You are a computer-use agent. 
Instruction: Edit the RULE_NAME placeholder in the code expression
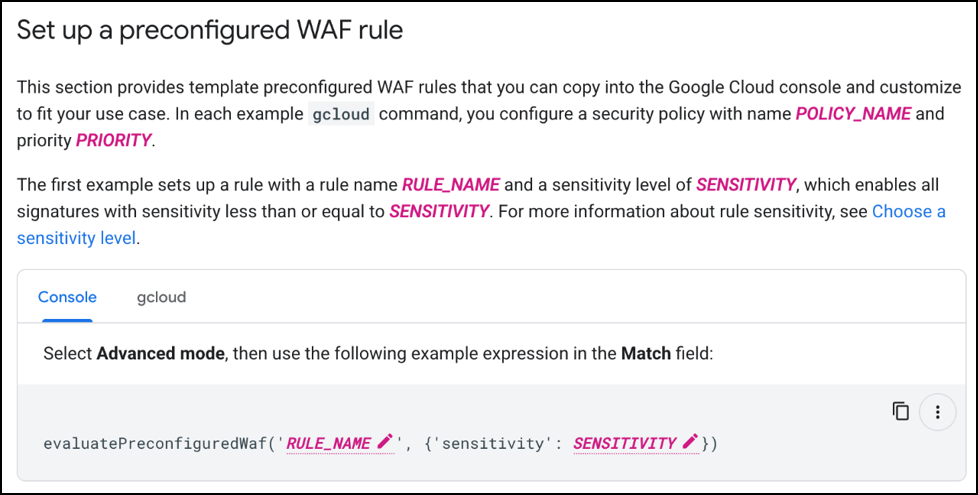tap(329, 443)
